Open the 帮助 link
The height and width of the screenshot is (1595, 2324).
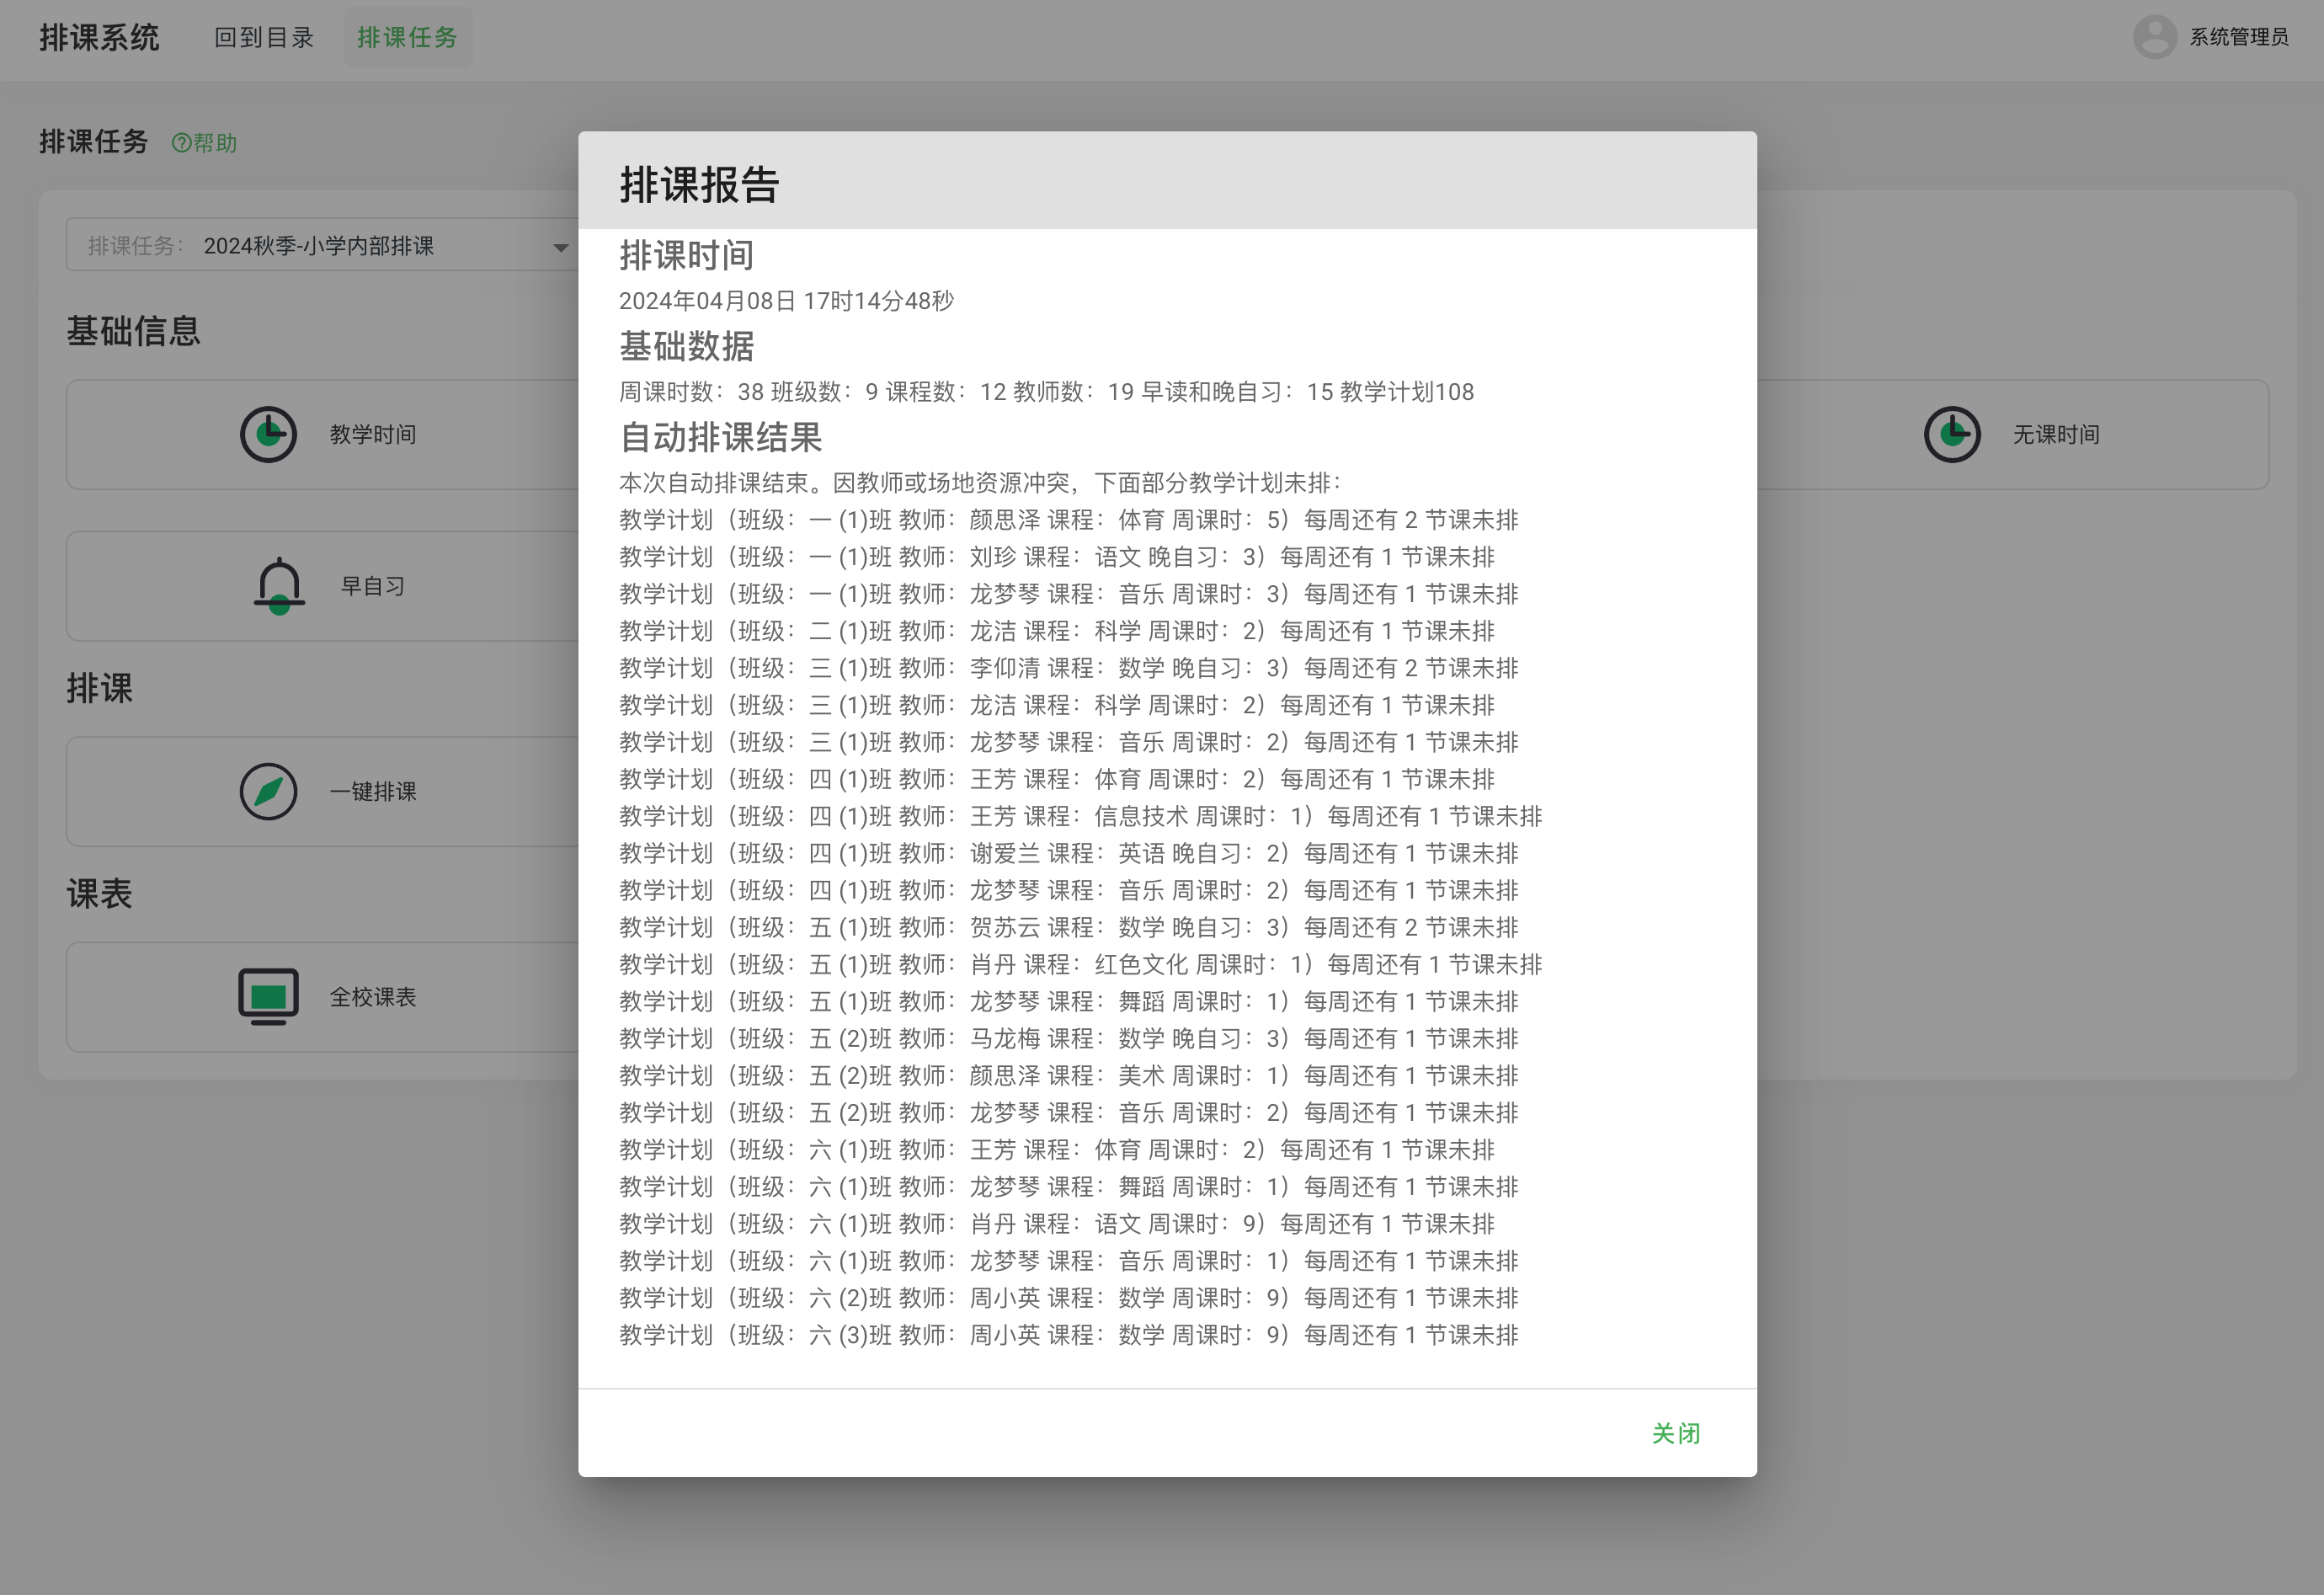coord(205,143)
